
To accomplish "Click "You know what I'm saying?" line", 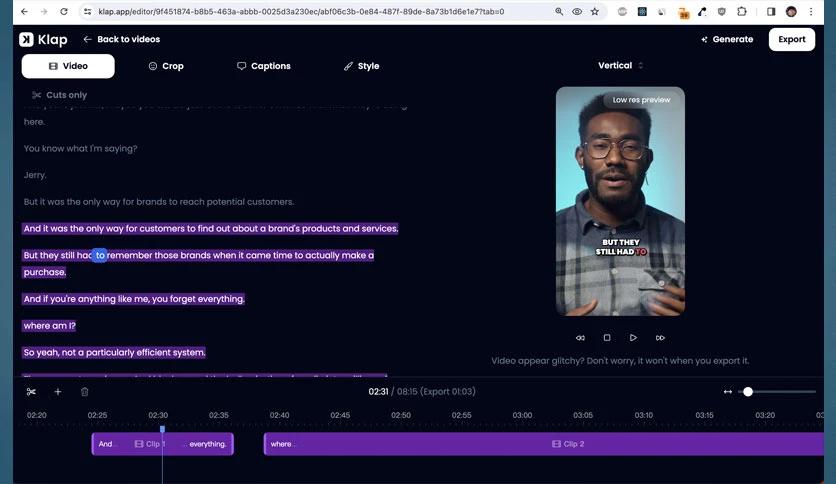I will [80, 148].
